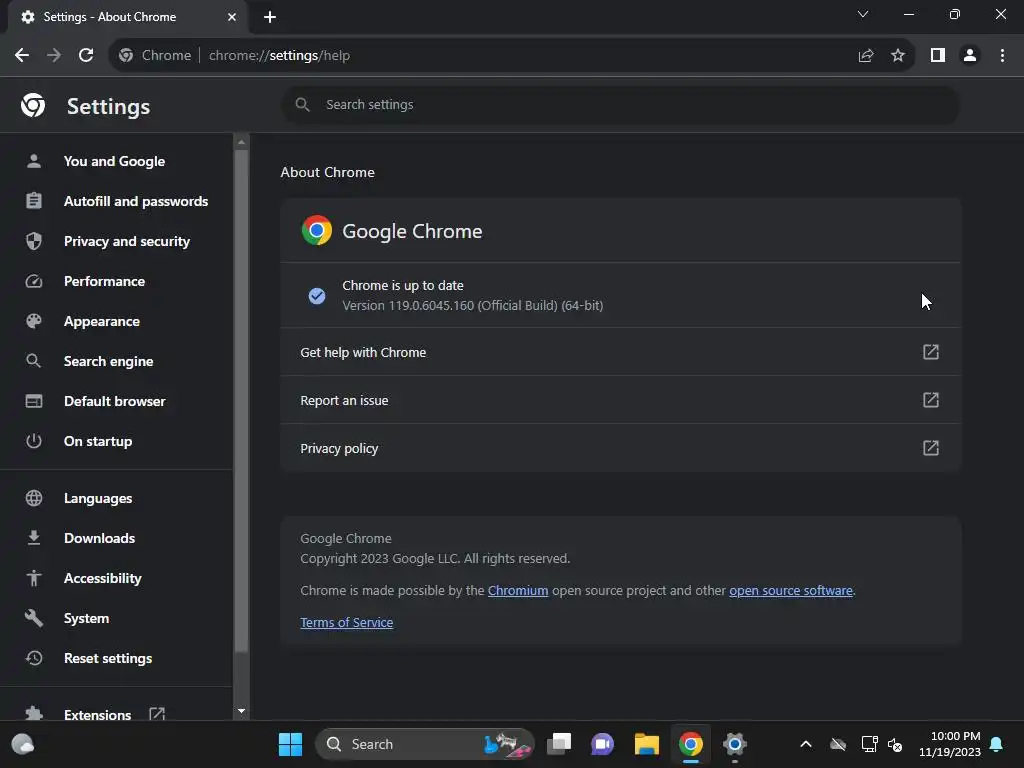Open Autofill and passwords section

coord(116,201)
